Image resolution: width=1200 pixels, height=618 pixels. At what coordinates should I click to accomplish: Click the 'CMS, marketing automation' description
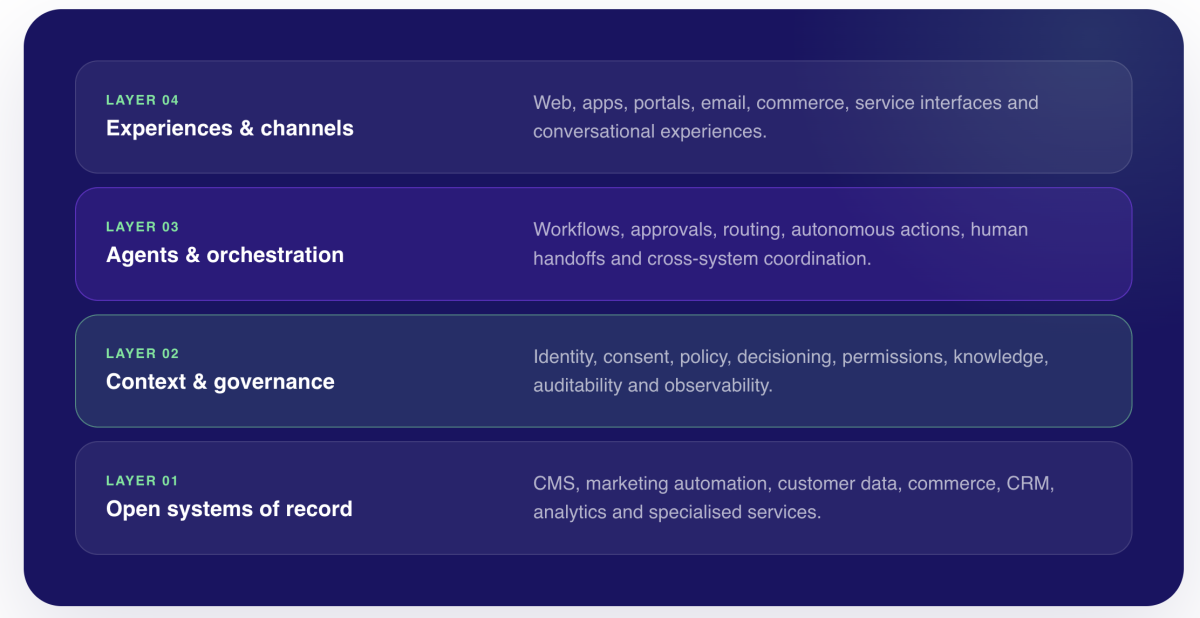coord(794,498)
